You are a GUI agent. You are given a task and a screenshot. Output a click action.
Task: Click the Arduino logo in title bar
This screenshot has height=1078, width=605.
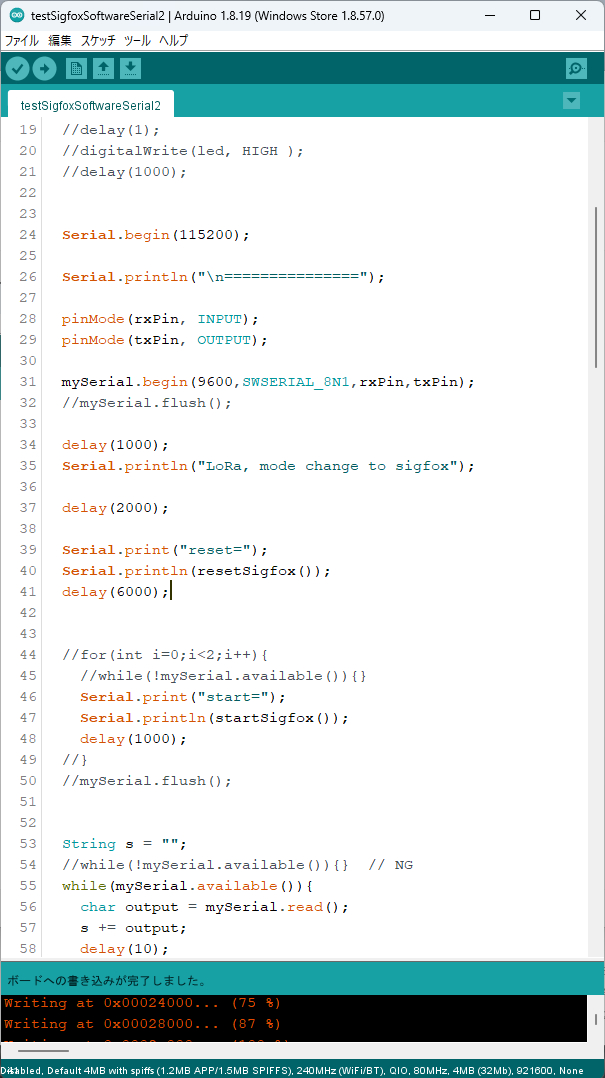17,15
